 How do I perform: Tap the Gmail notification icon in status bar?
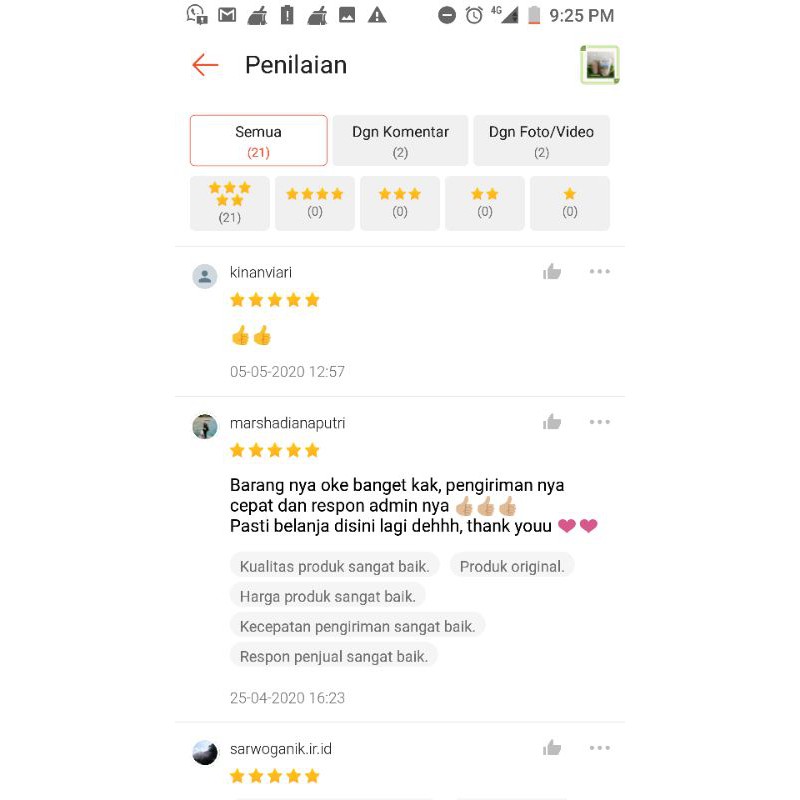(227, 15)
